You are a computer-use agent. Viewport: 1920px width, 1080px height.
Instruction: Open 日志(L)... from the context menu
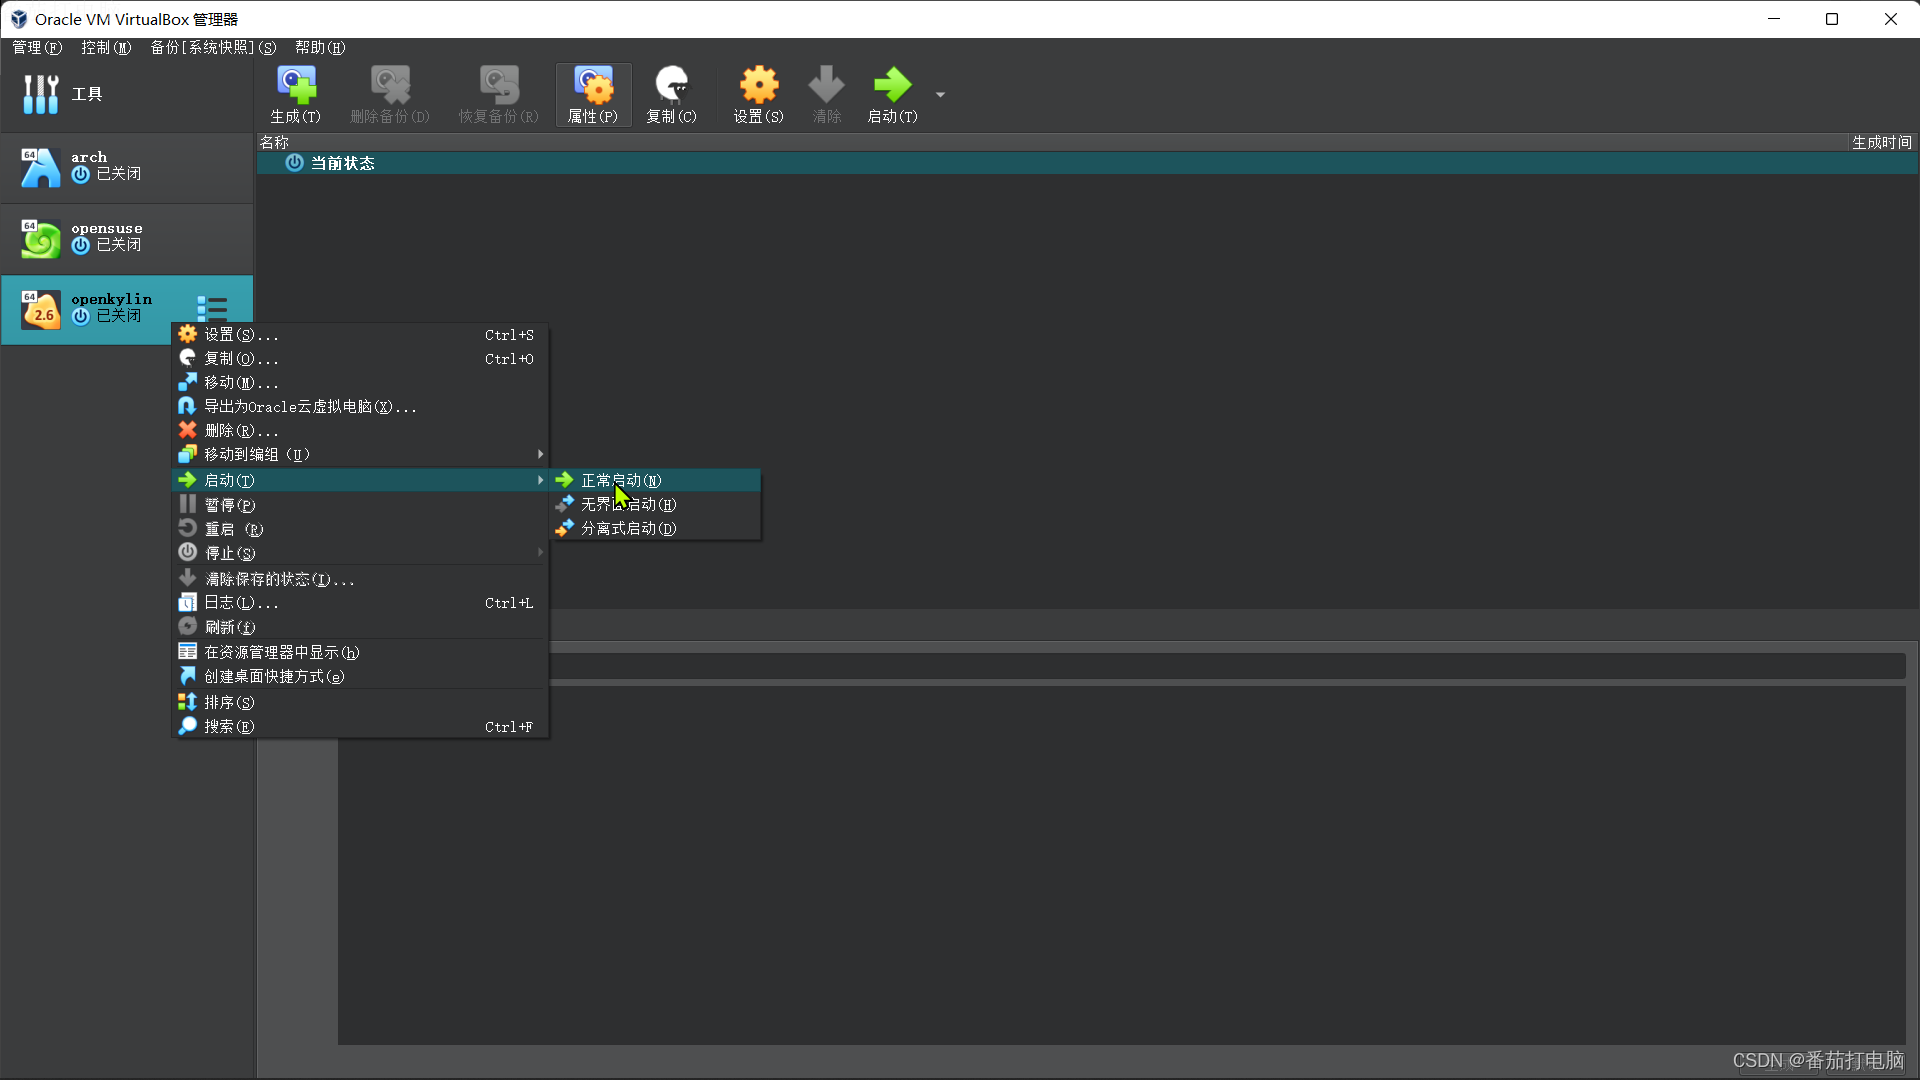pos(360,603)
